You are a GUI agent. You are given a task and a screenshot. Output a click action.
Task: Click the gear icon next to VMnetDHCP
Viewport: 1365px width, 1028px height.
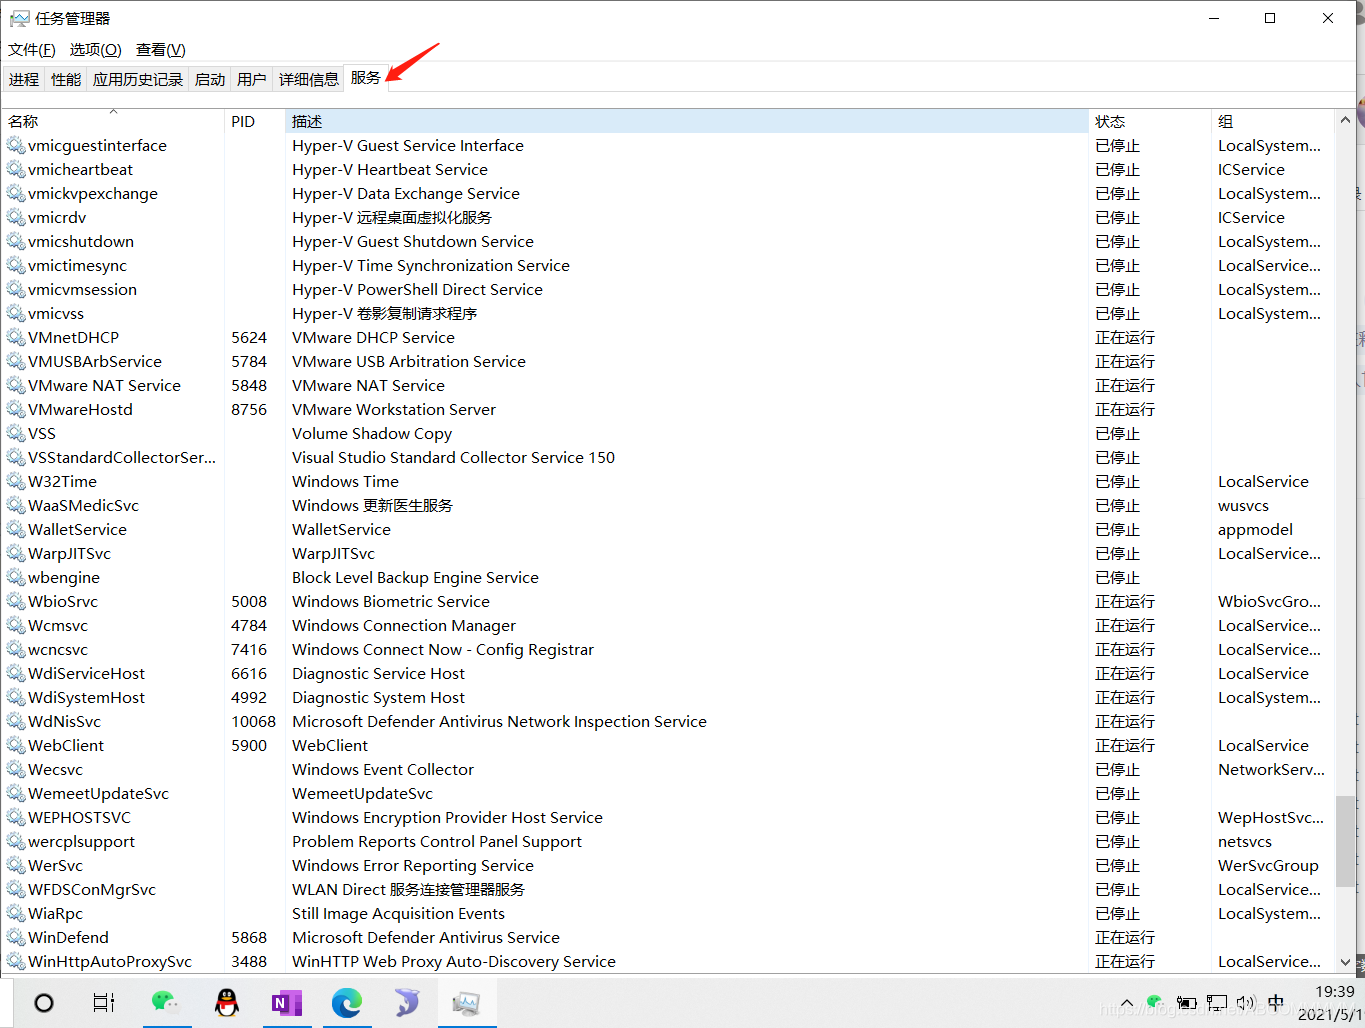(16, 337)
